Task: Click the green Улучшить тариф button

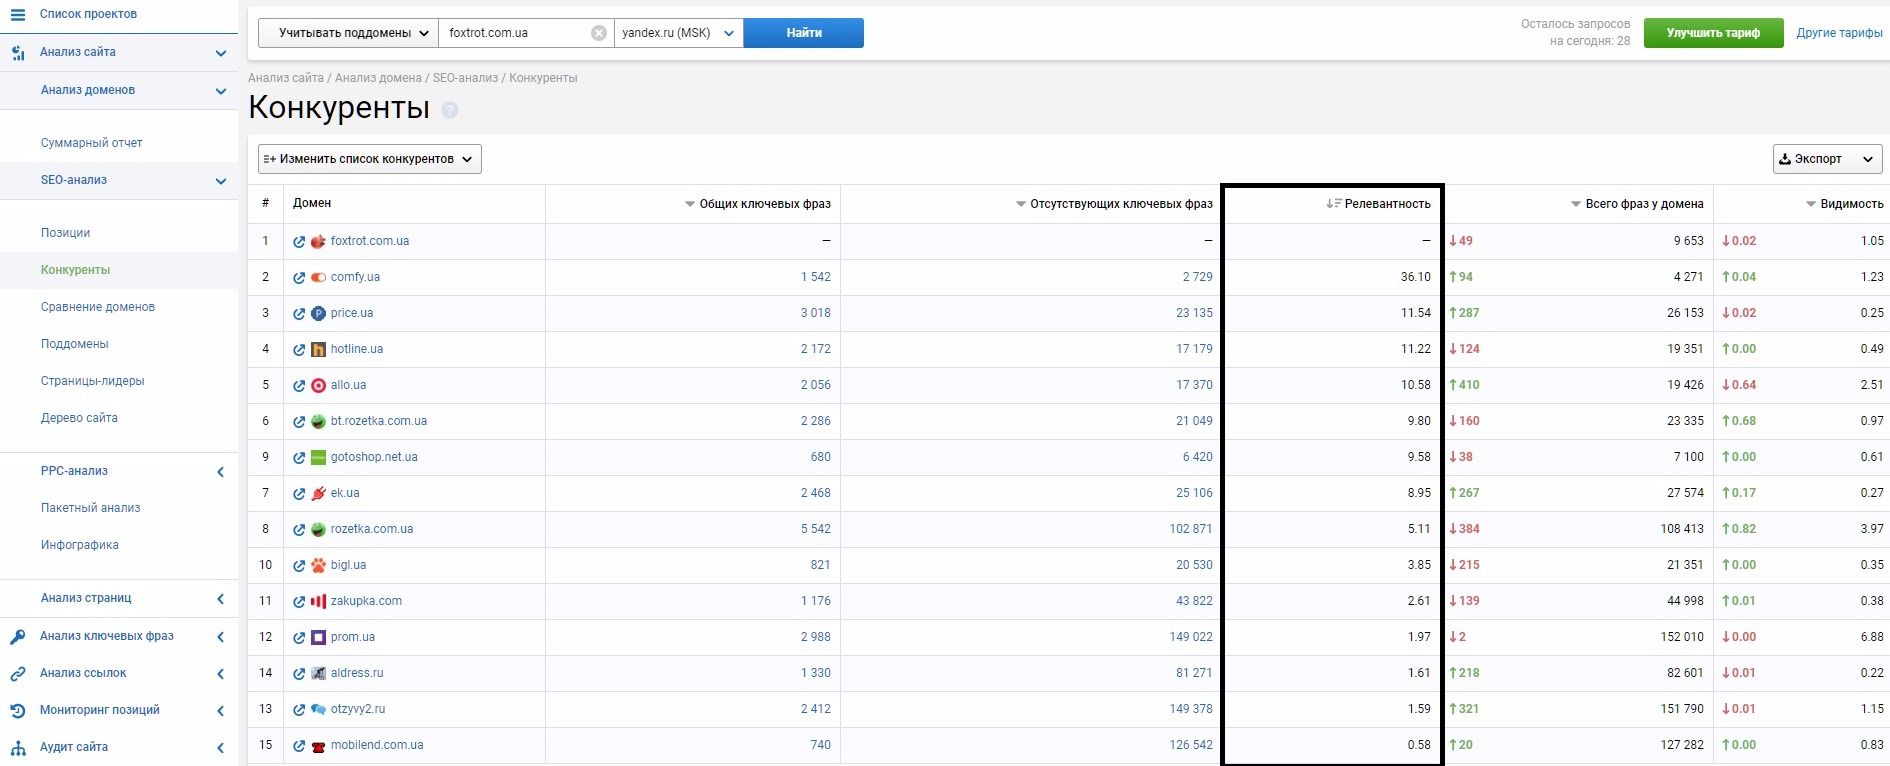Action: click(x=1713, y=33)
